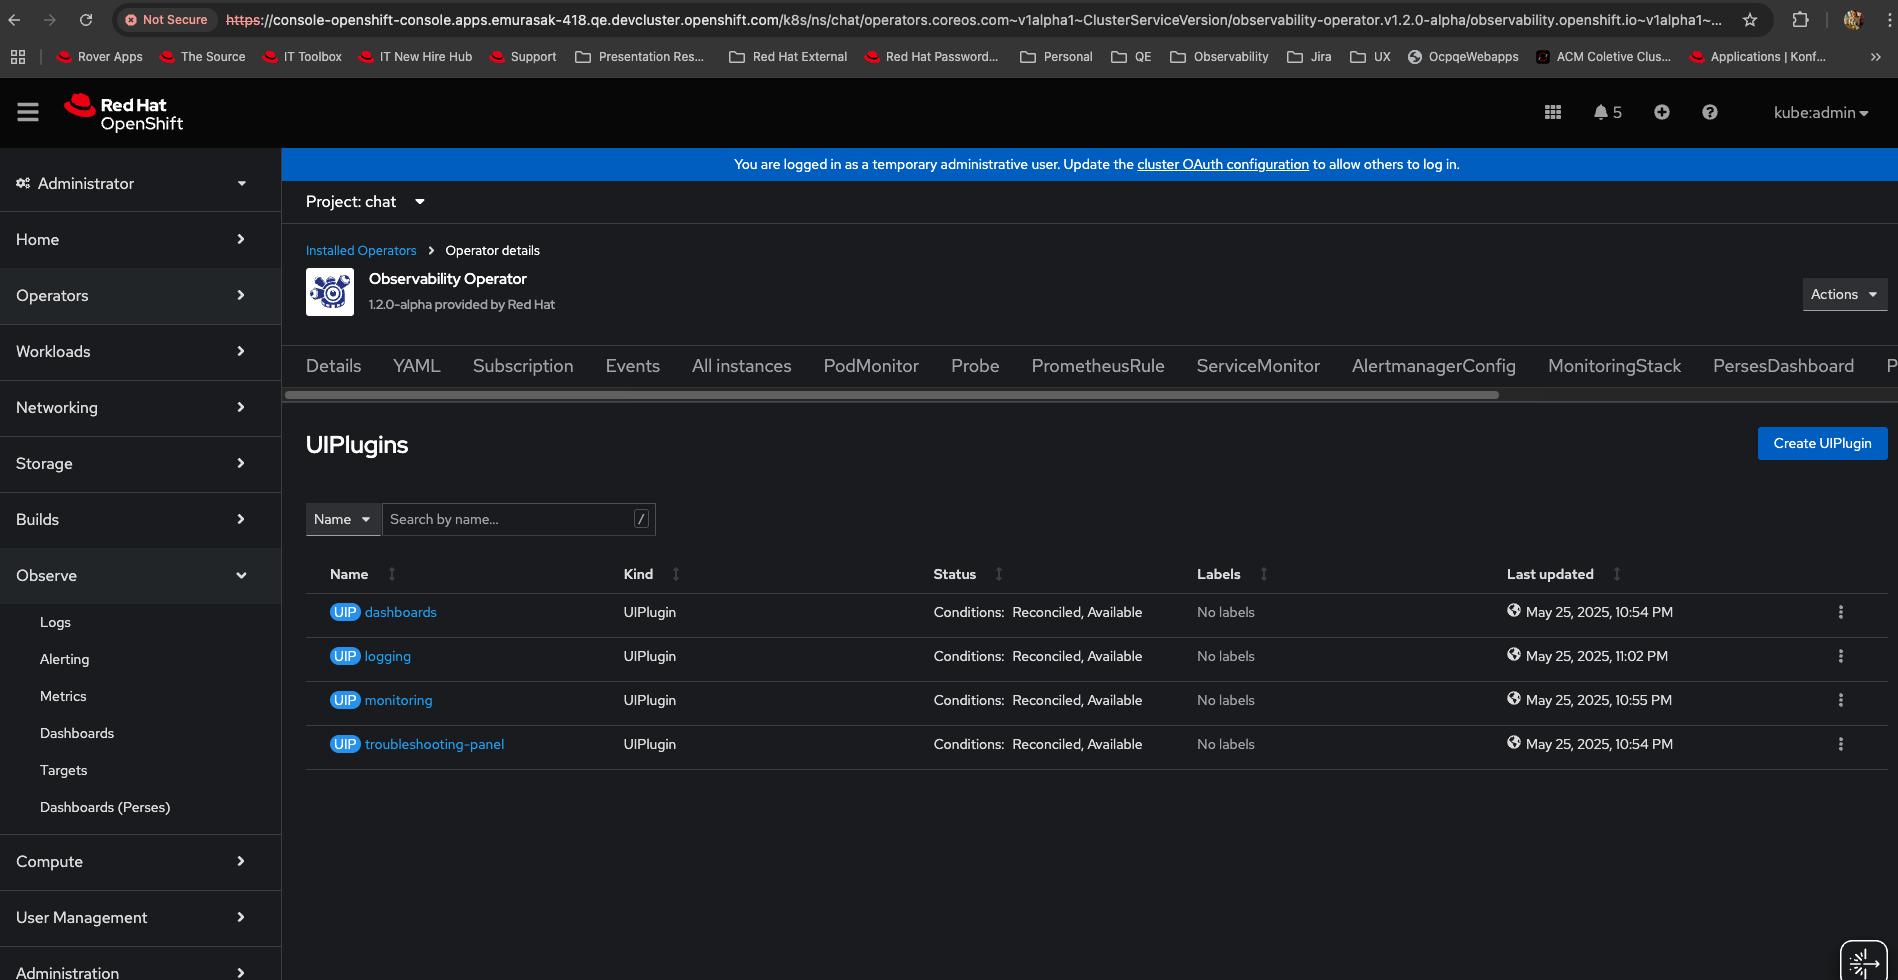The image size is (1898, 980).
Task: Switch to the YAML tab
Action: [416, 366]
